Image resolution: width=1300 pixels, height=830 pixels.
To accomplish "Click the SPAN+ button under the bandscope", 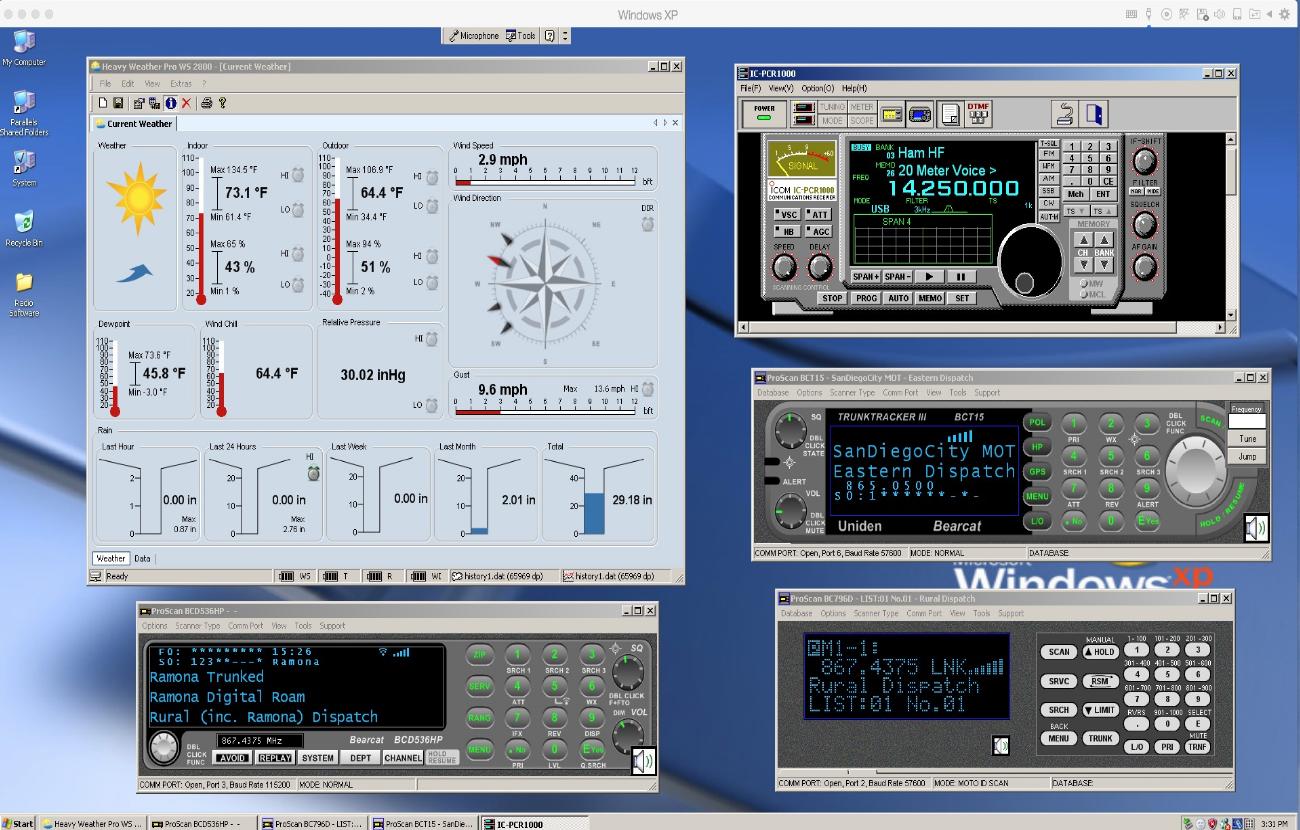I will click(x=865, y=277).
